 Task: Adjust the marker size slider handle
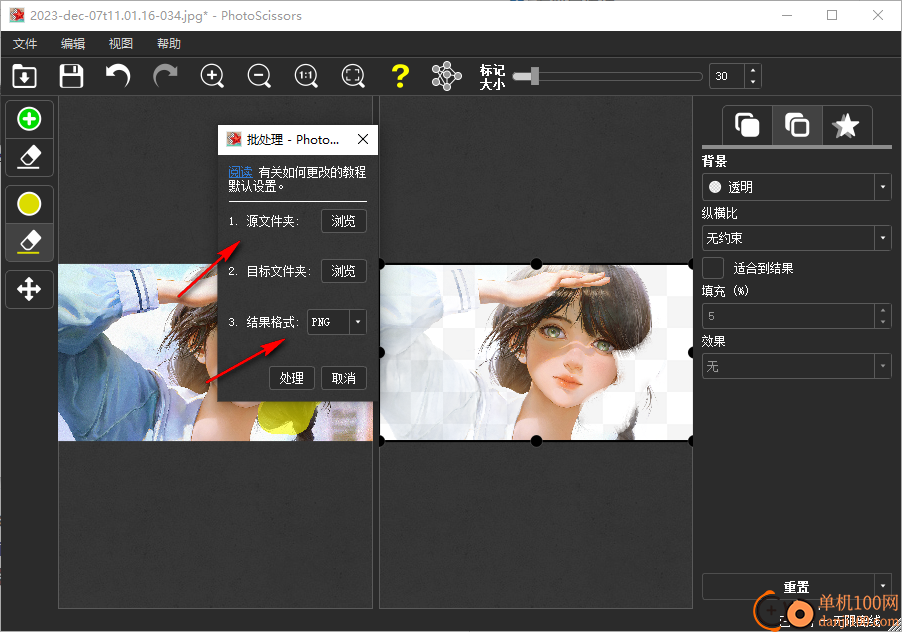click(x=534, y=76)
